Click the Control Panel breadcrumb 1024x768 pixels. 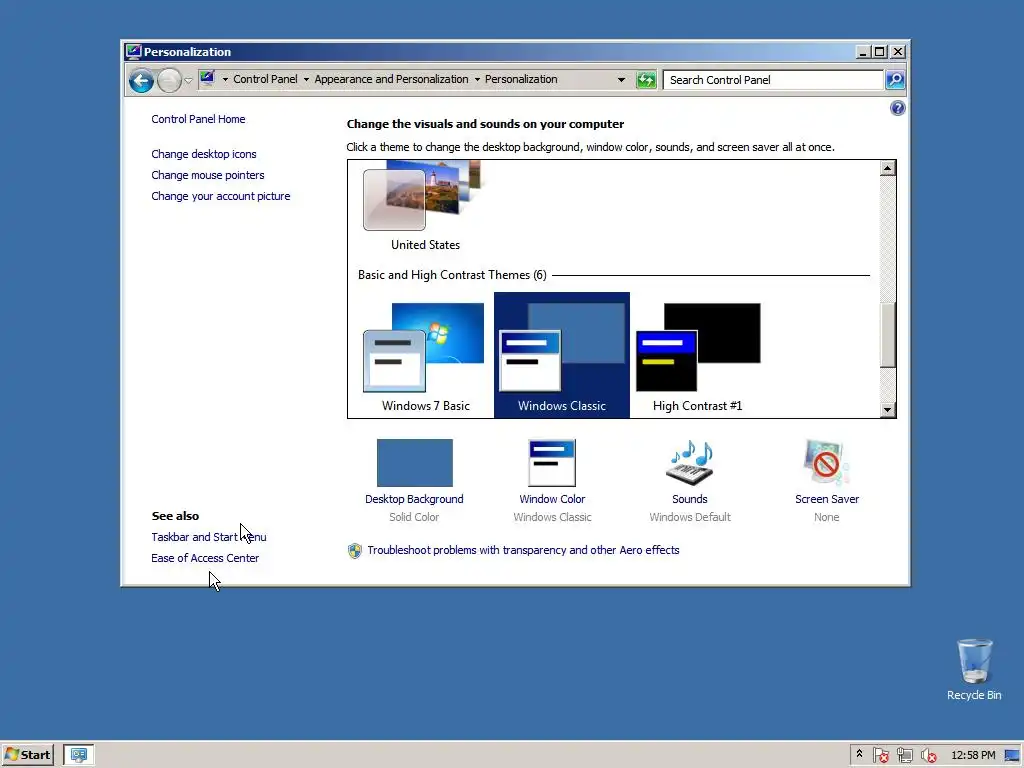265,79
